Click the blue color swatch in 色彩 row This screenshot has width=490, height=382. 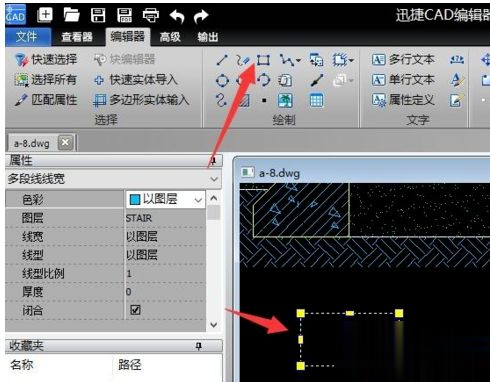(x=135, y=200)
